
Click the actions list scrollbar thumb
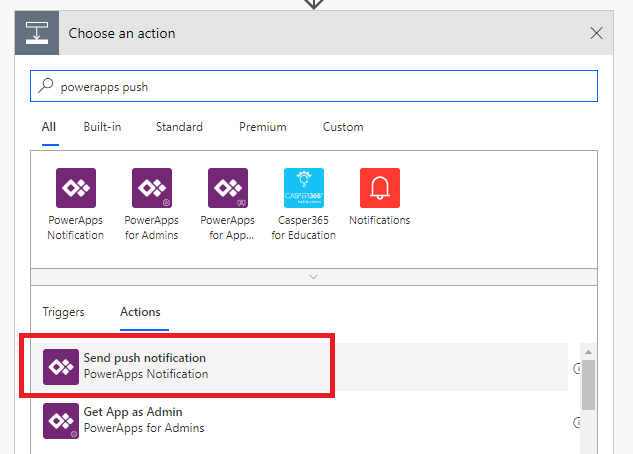pos(588,385)
